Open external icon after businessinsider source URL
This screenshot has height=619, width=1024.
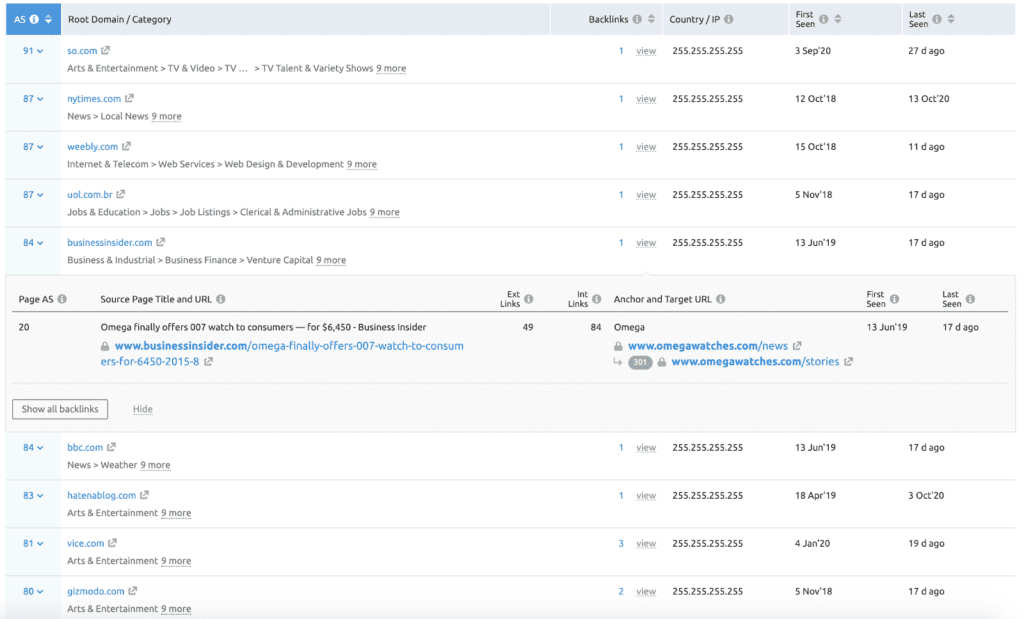pos(208,362)
